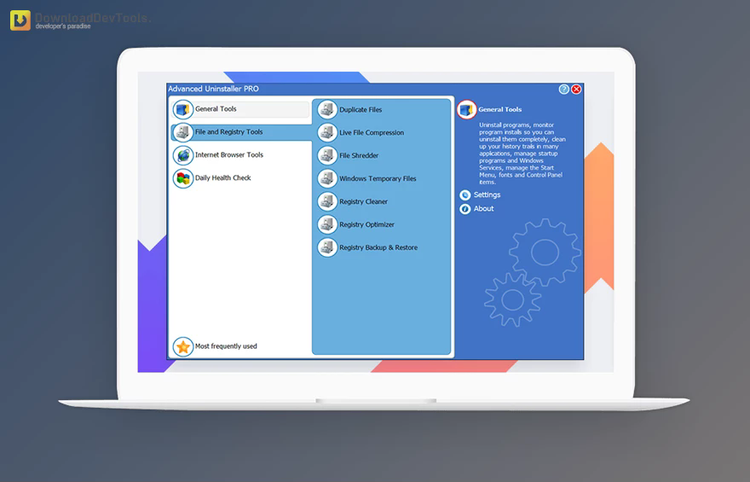The width and height of the screenshot is (750, 482).
Task: Click the Settings gear icon
Action: (x=465, y=195)
